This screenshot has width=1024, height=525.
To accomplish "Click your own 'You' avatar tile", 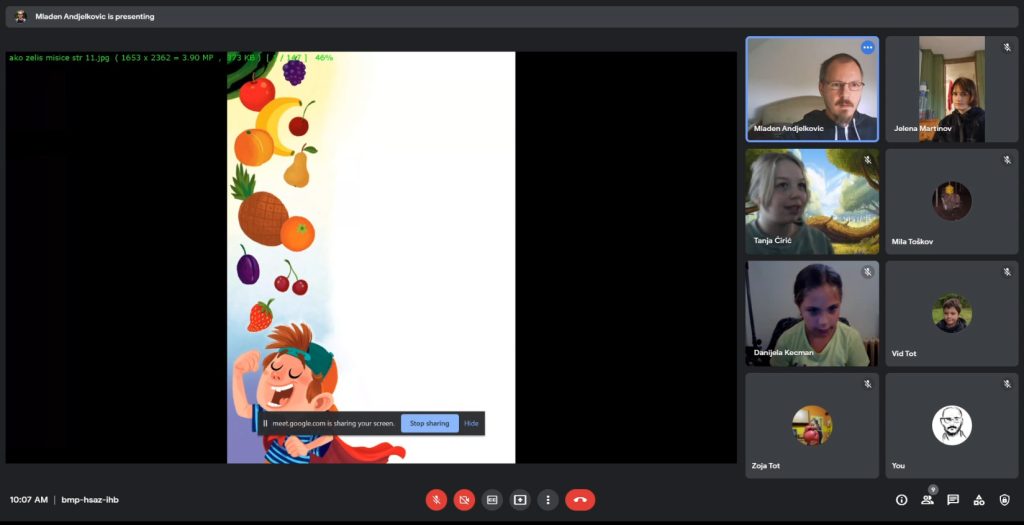I will click(x=952, y=426).
